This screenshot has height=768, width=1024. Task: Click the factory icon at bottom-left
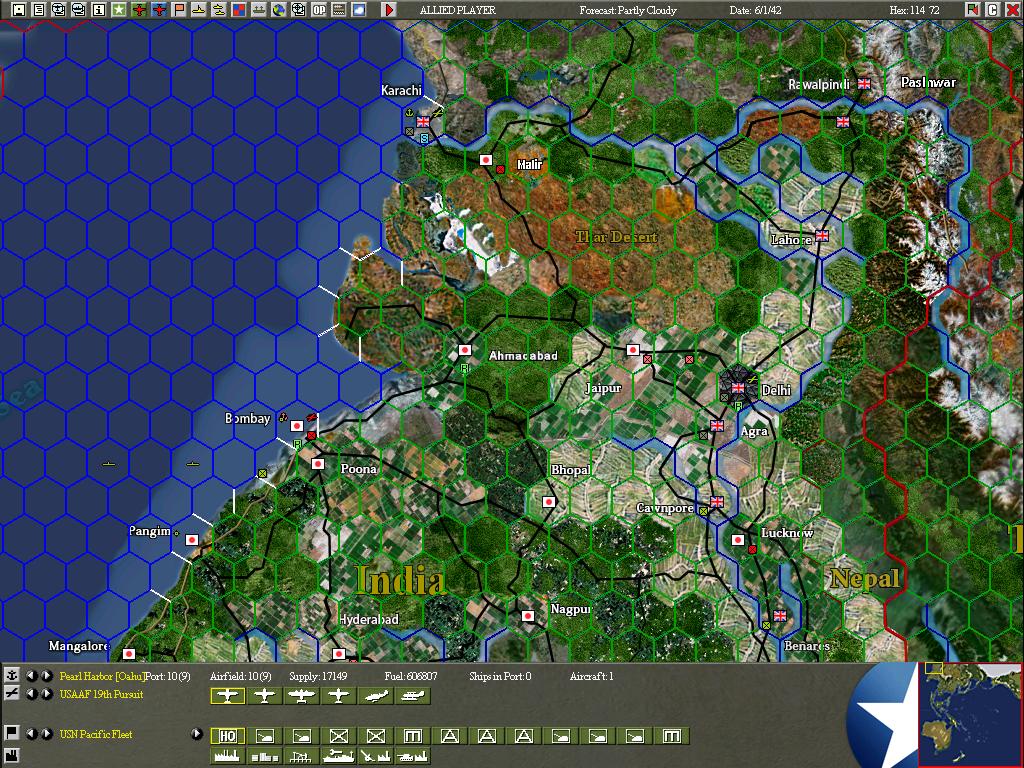pos(11,756)
